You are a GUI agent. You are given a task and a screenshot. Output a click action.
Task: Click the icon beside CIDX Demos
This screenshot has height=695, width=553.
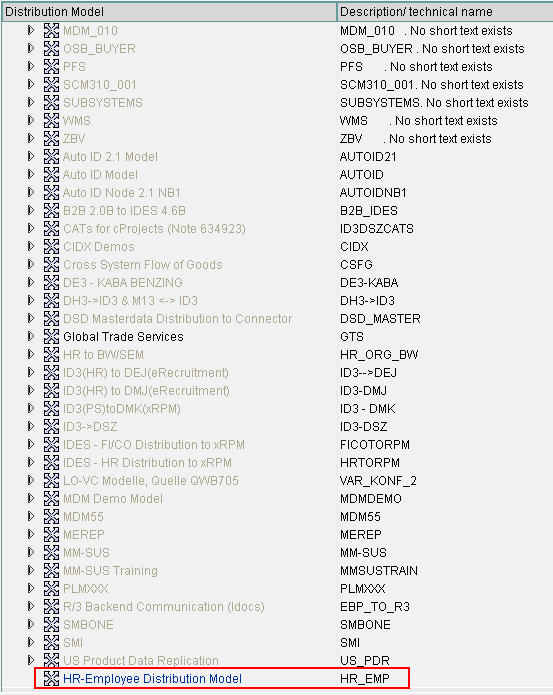[51, 246]
